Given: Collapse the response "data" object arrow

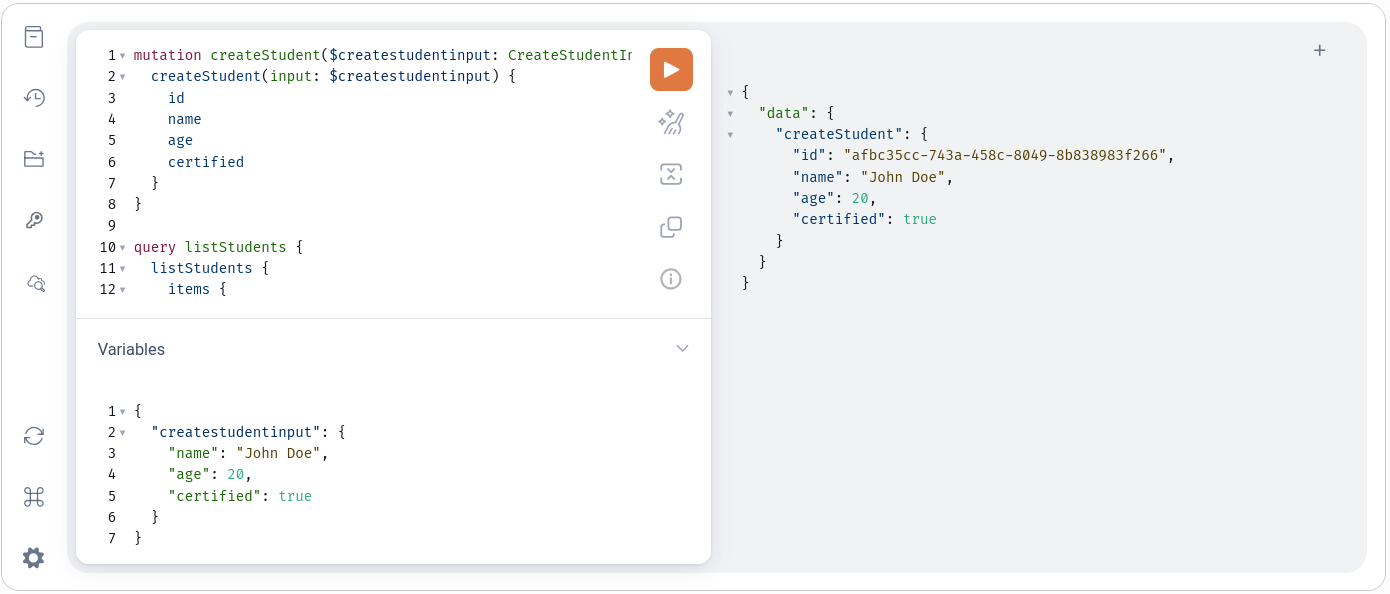Looking at the screenshot, I should pos(731,114).
